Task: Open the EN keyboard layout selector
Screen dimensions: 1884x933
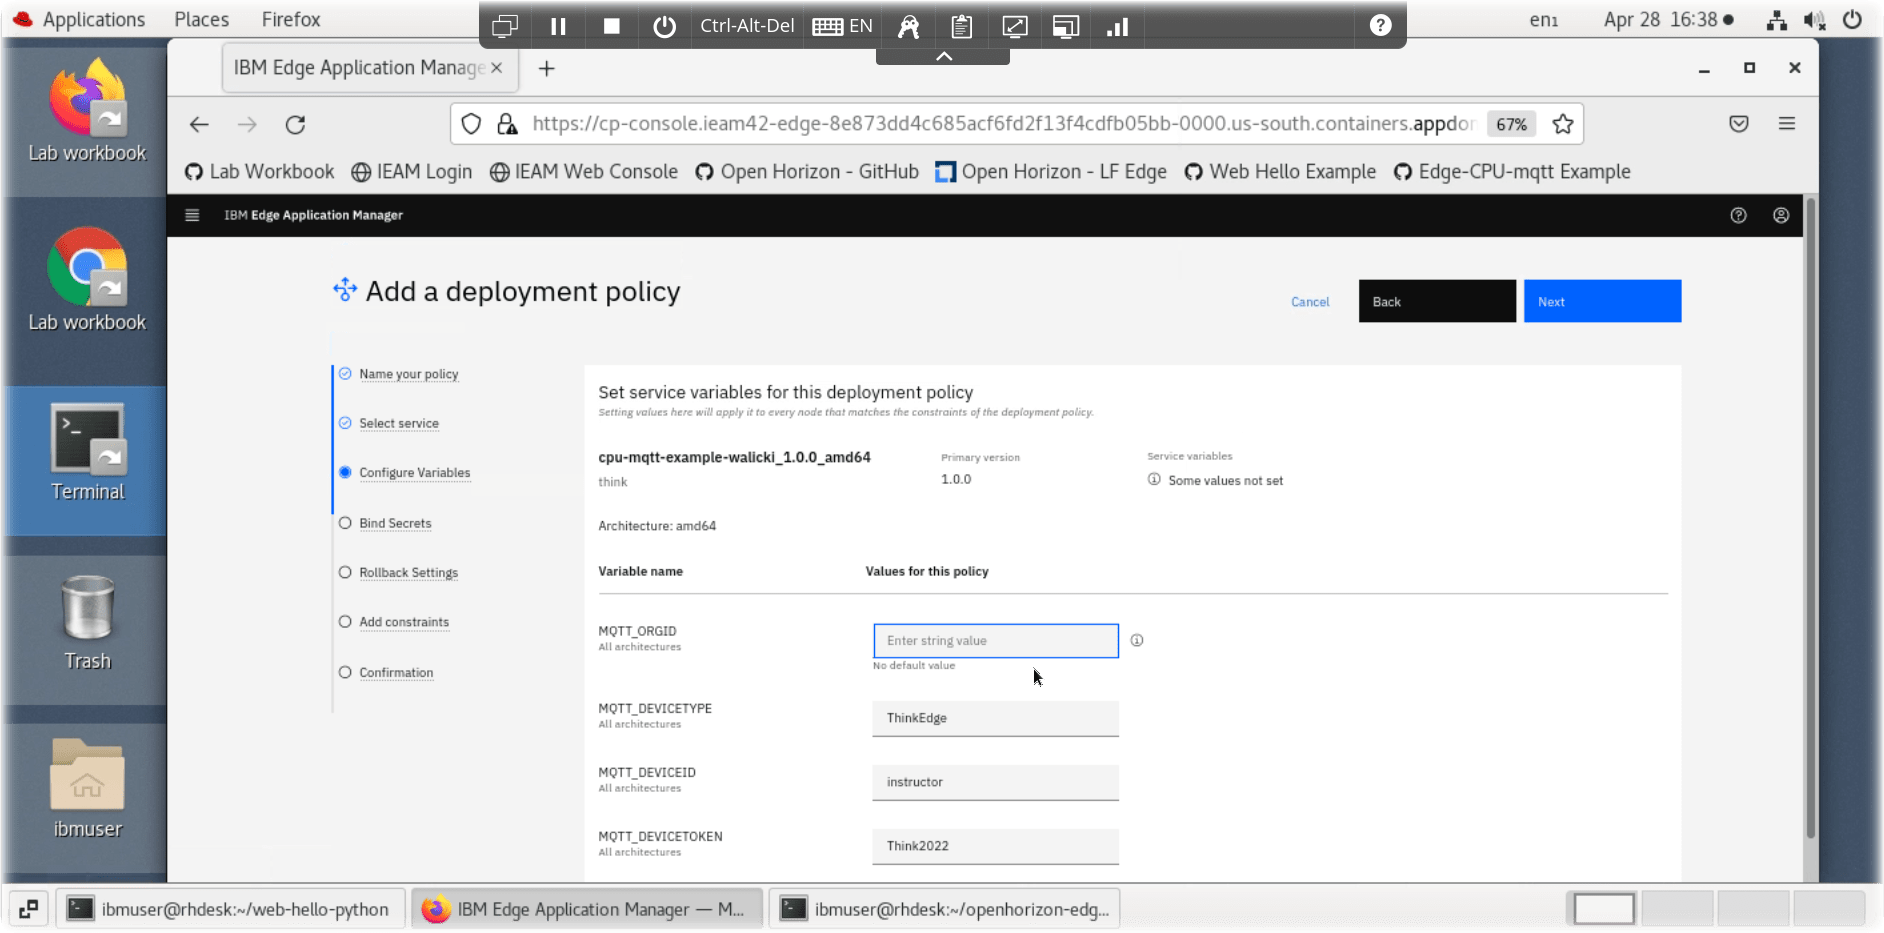Action: click(x=842, y=26)
